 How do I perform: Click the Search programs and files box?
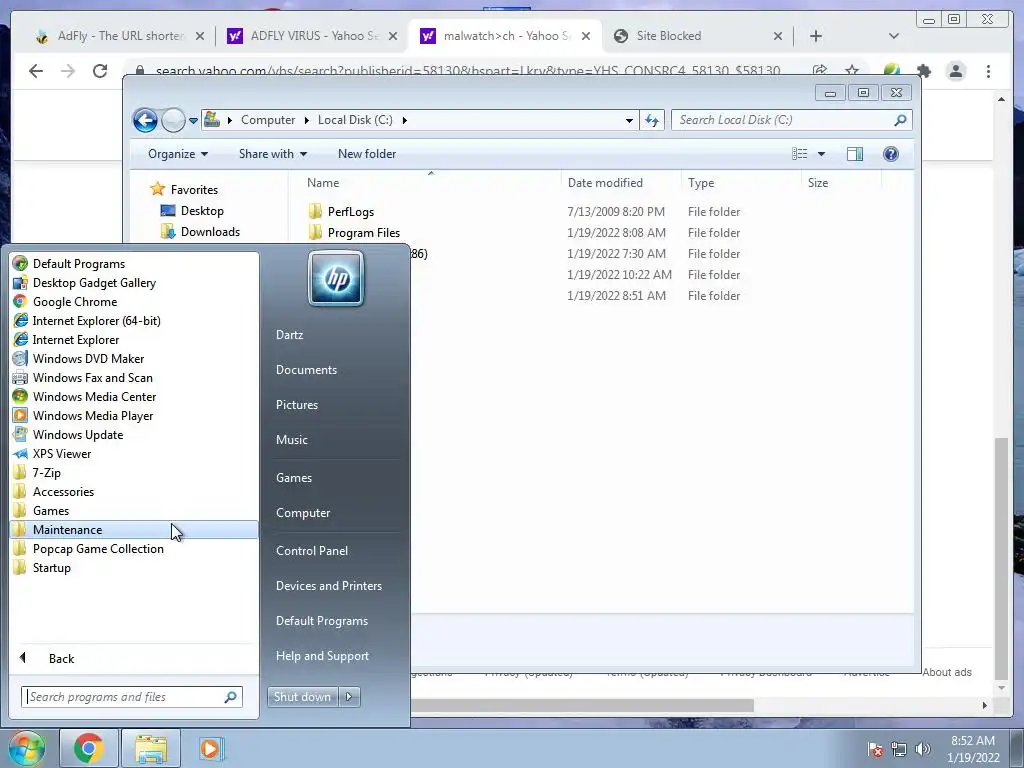[131, 697]
